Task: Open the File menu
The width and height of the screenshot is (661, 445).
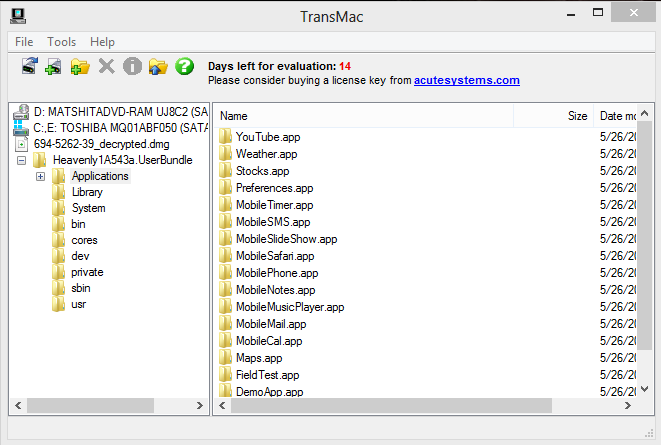Action: [x=24, y=42]
